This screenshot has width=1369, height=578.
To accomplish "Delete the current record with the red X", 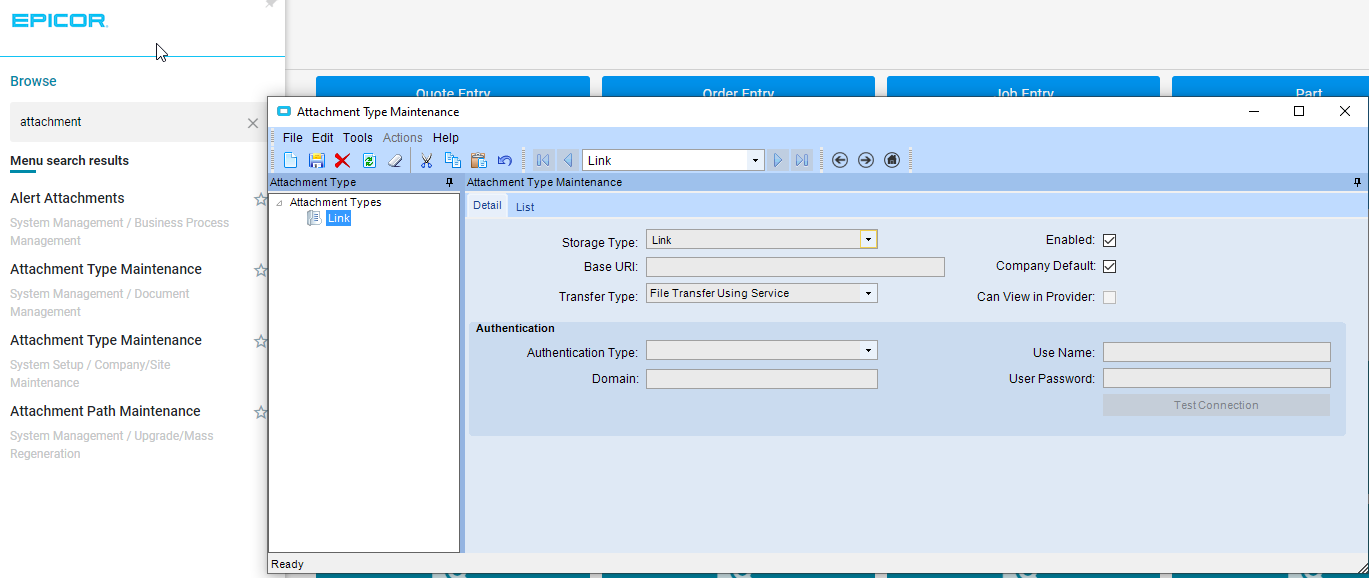I will [x=342, y=160].
